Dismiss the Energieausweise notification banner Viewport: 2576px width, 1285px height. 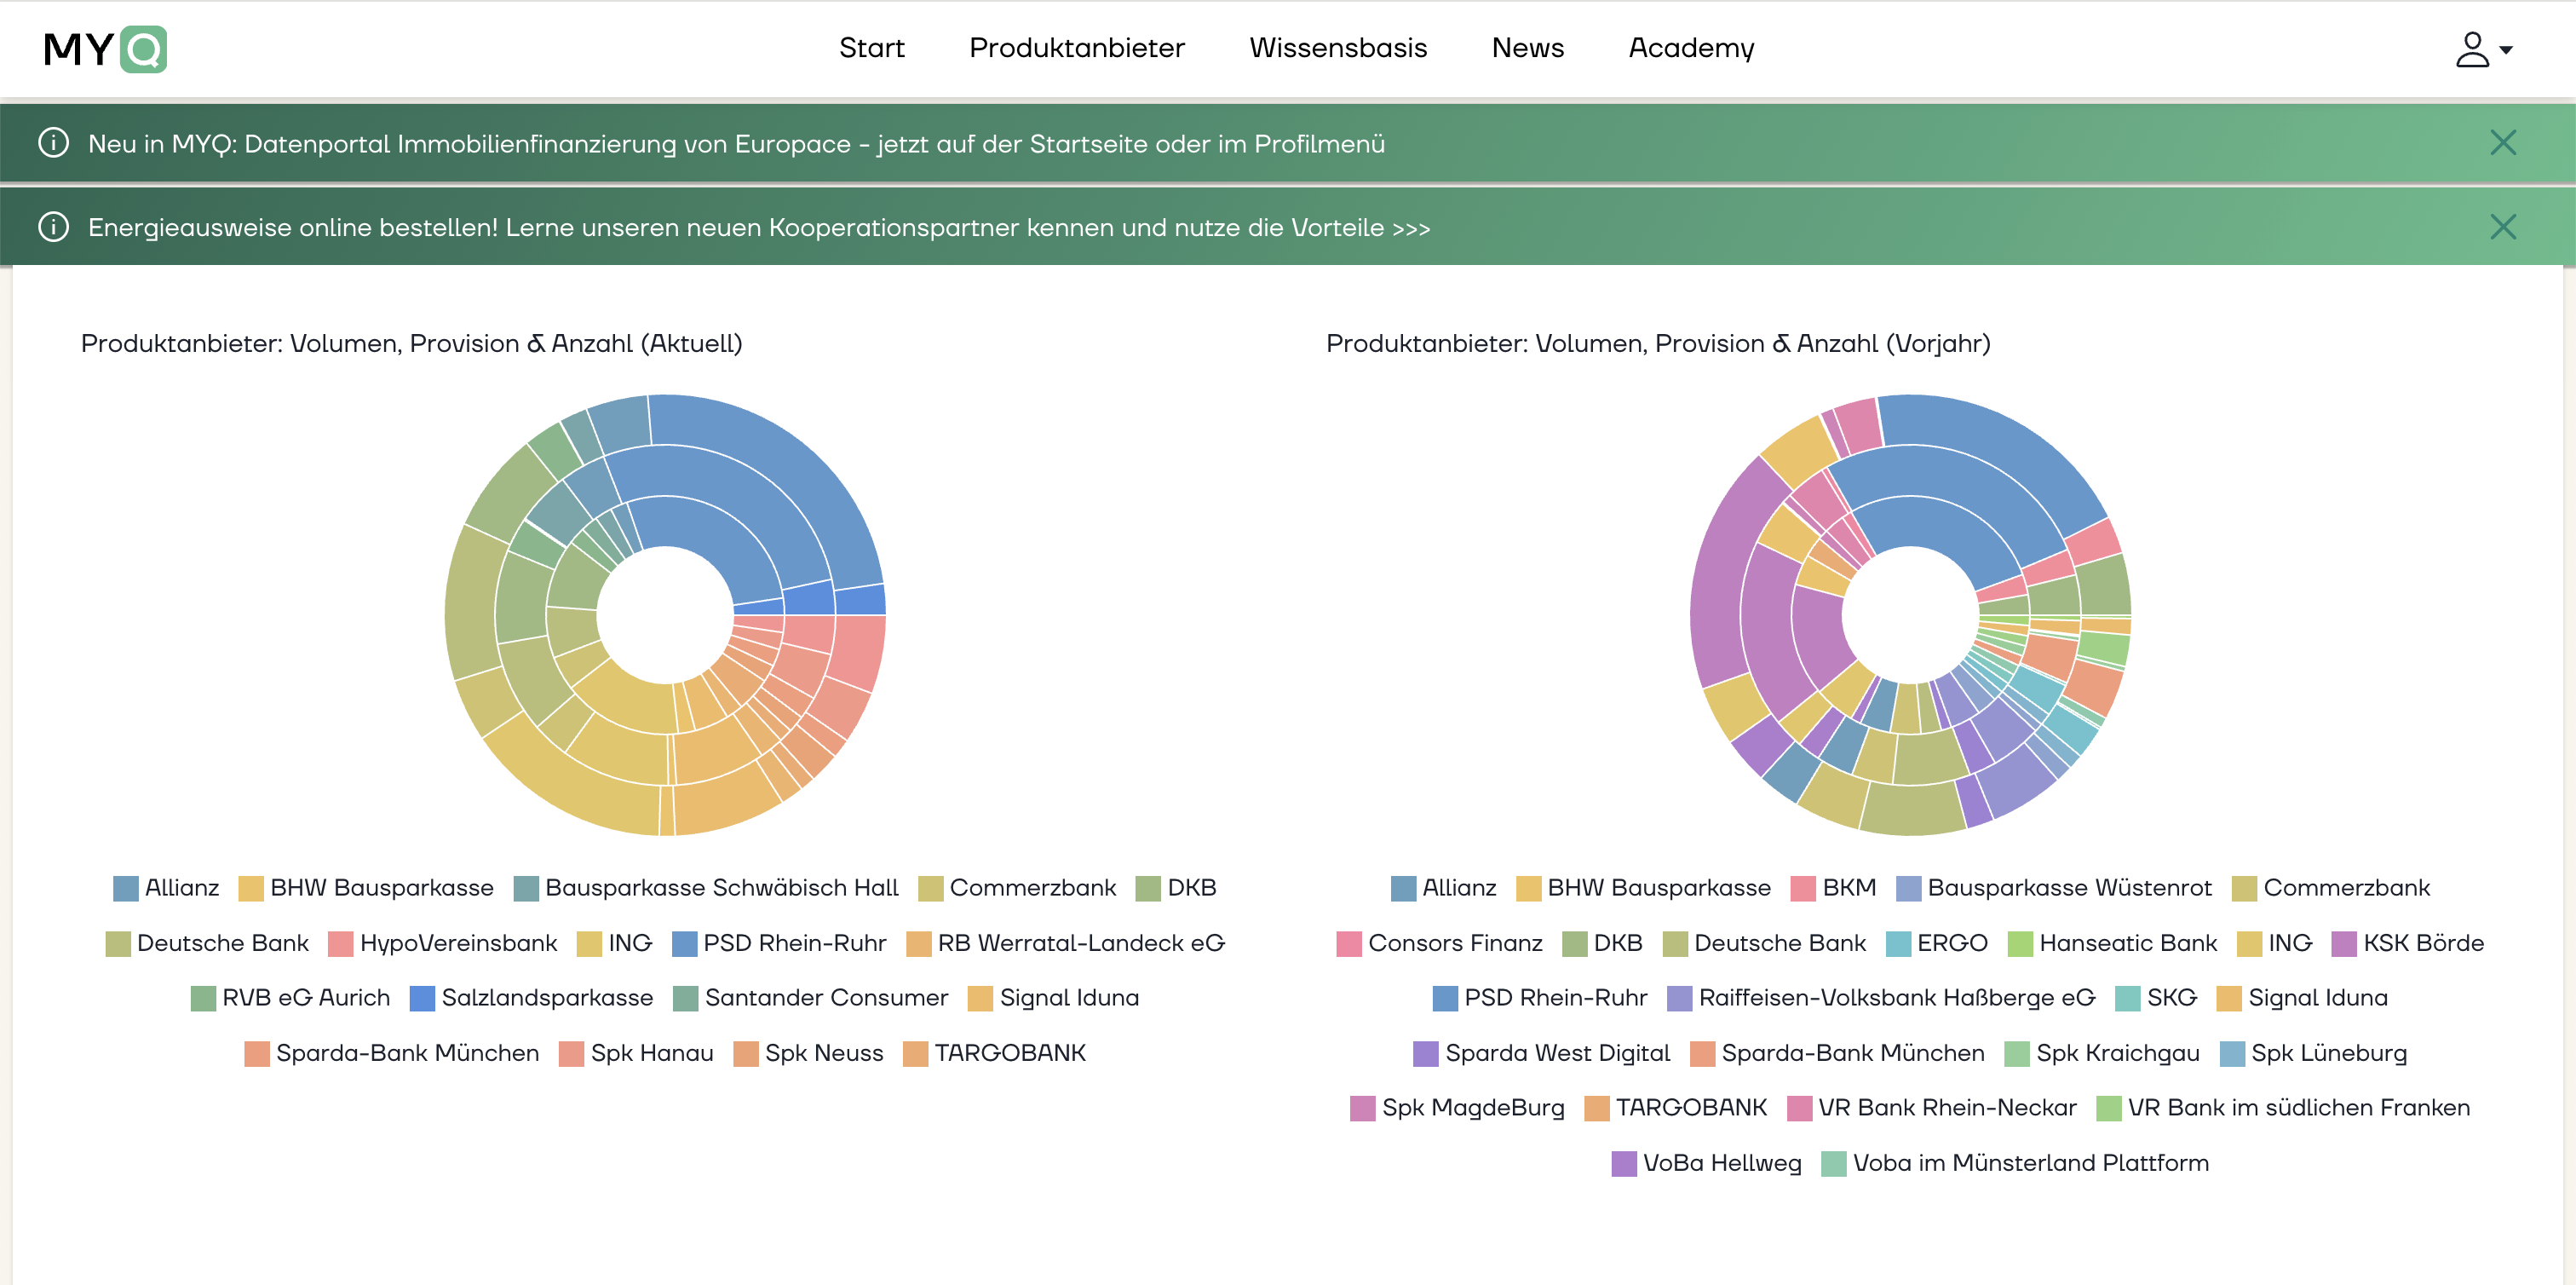click(2502, 227)
